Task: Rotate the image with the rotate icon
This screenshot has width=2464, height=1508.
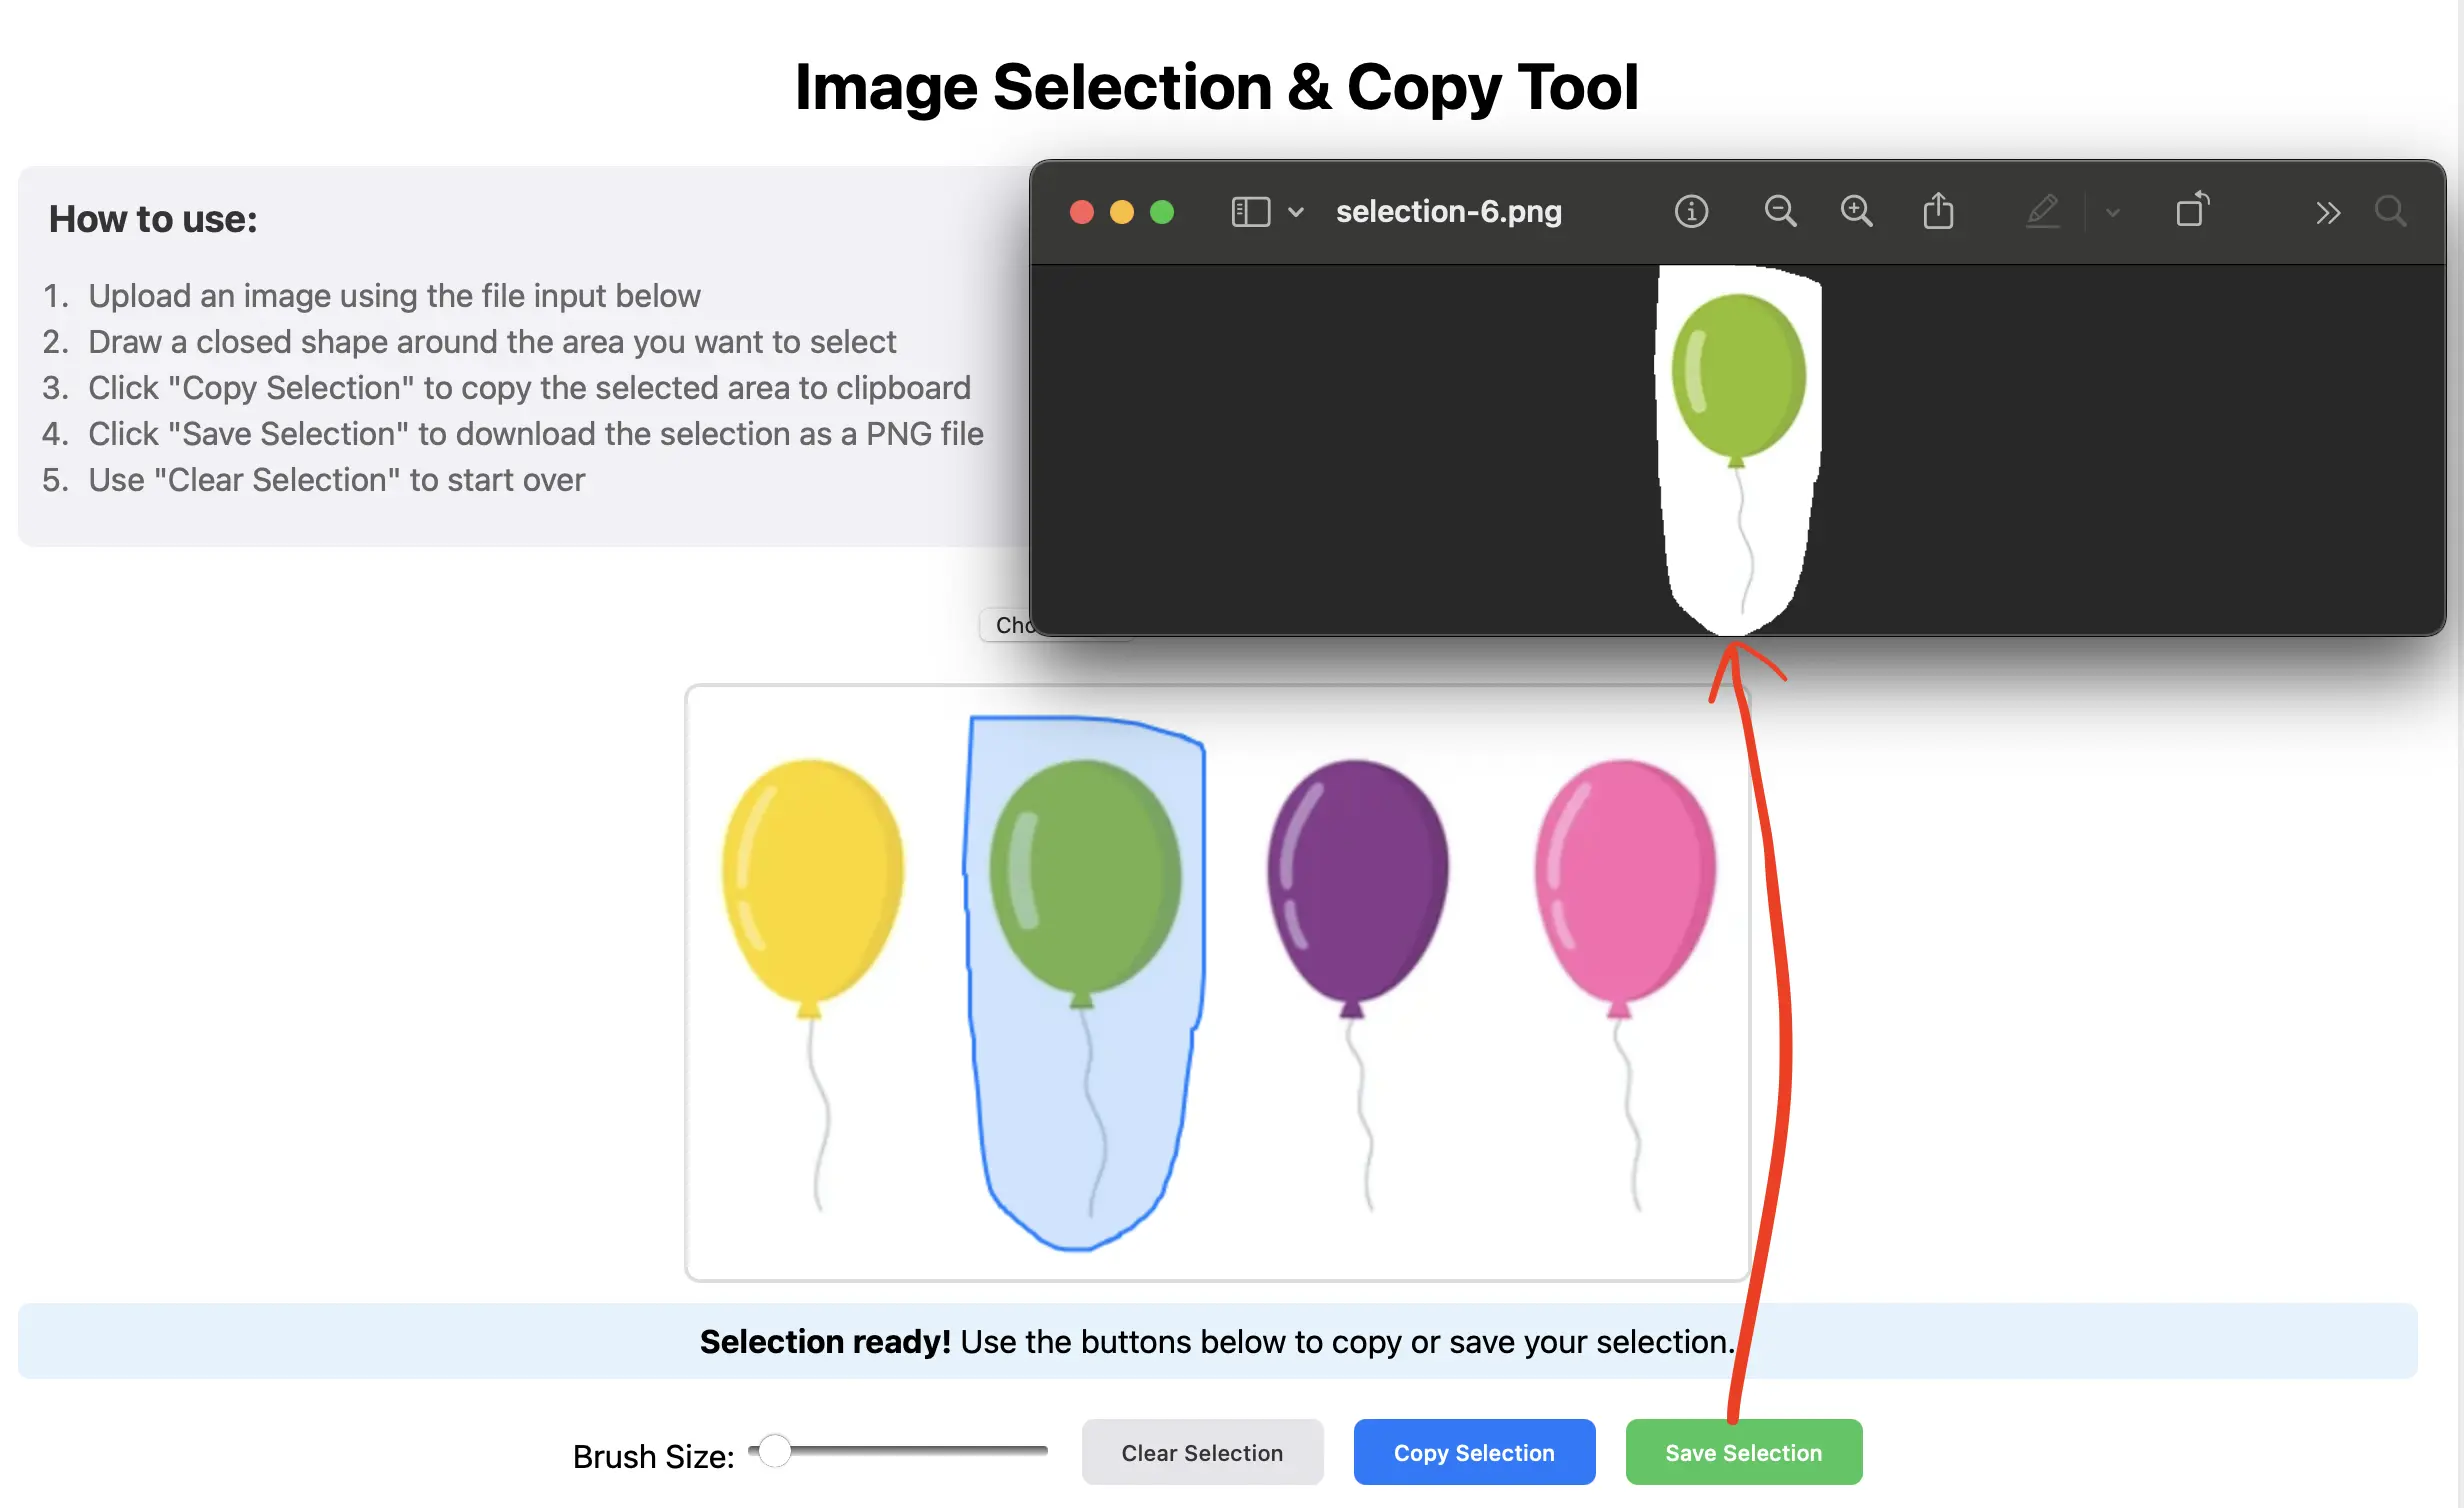Action: [2192, 210]
